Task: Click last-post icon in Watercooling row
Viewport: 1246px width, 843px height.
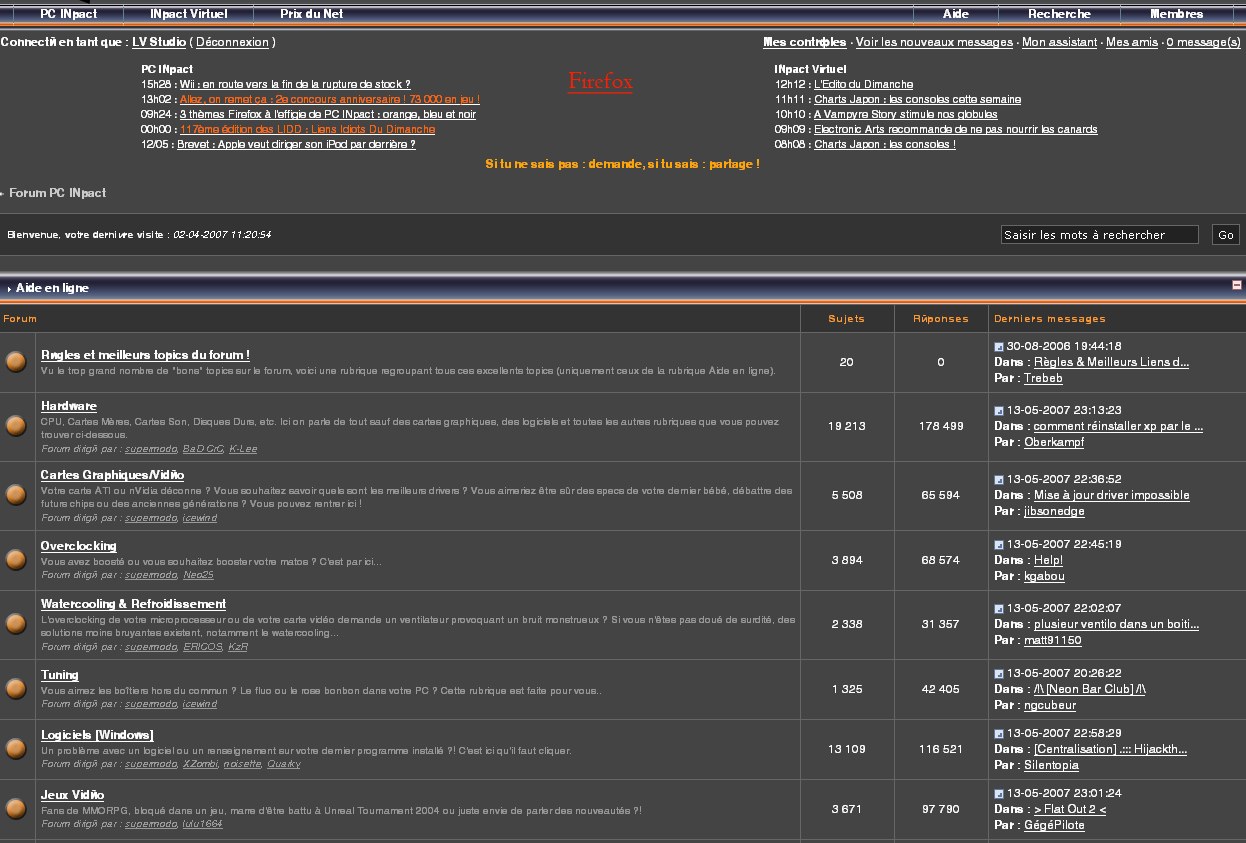Action: [999, 608]
